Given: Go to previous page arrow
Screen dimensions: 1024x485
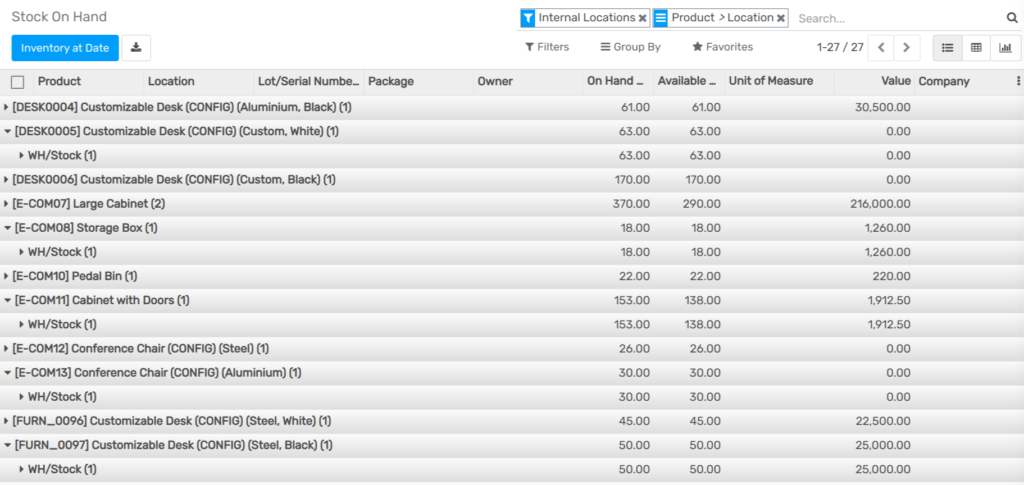Looking at the screenshot, I should (881, 48).
